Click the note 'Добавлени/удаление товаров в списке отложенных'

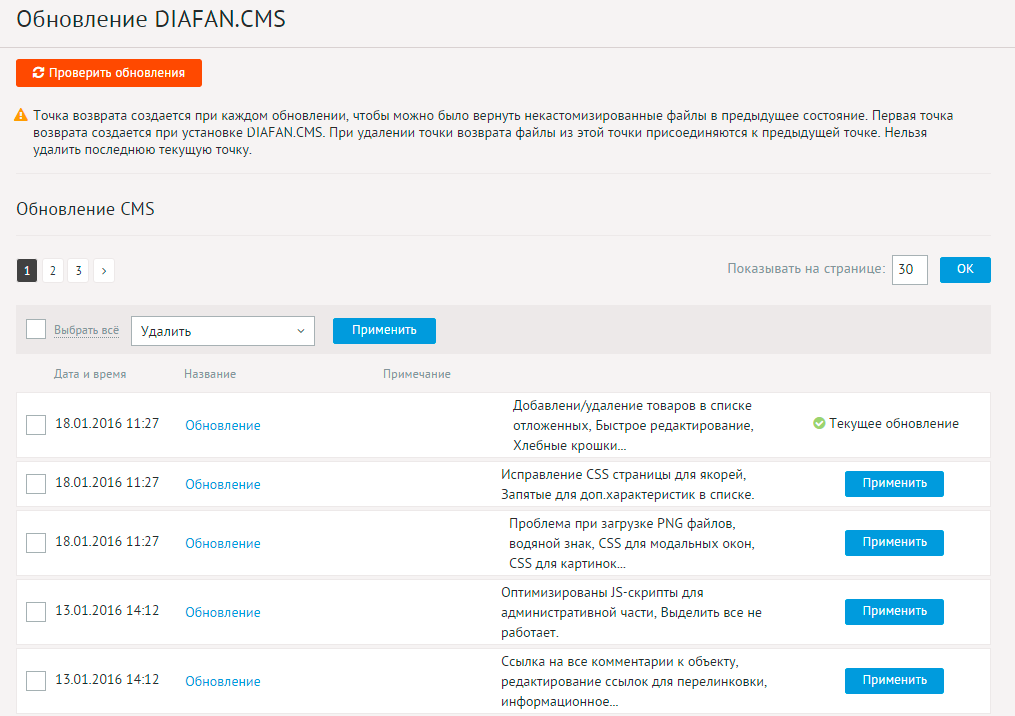click(633, 425)
